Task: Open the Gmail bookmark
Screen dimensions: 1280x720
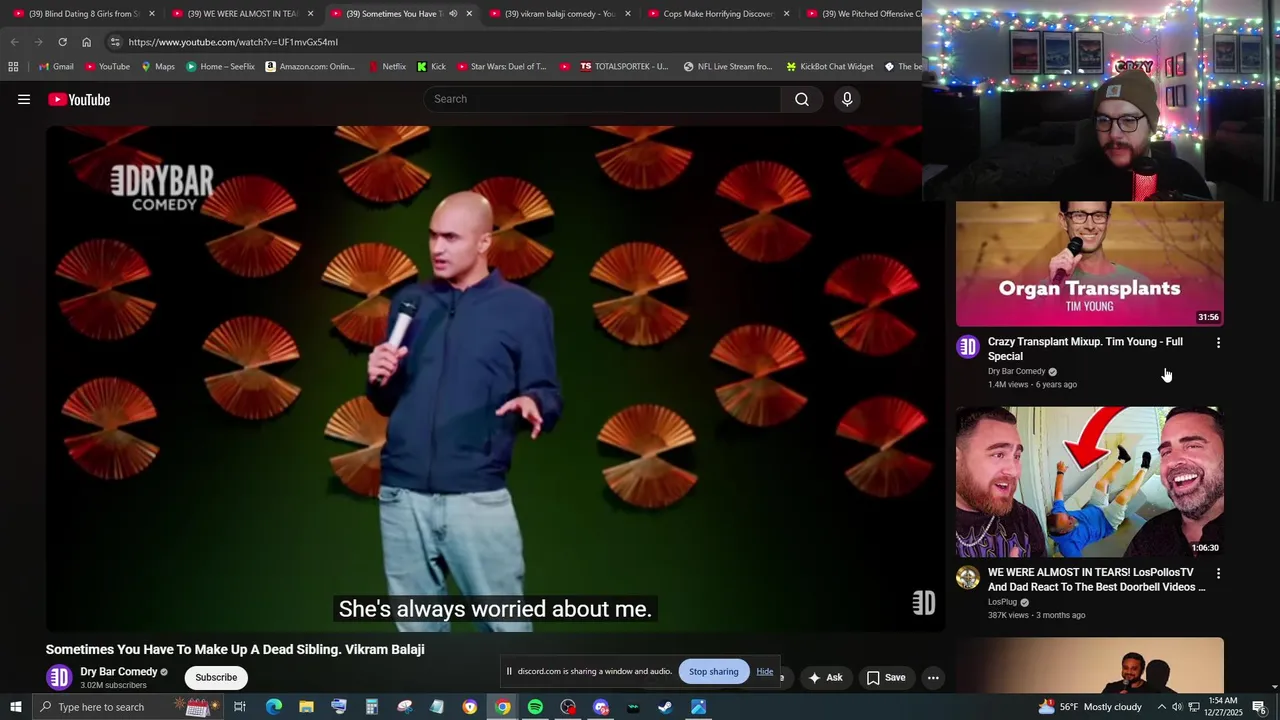Action: point(55,67)
